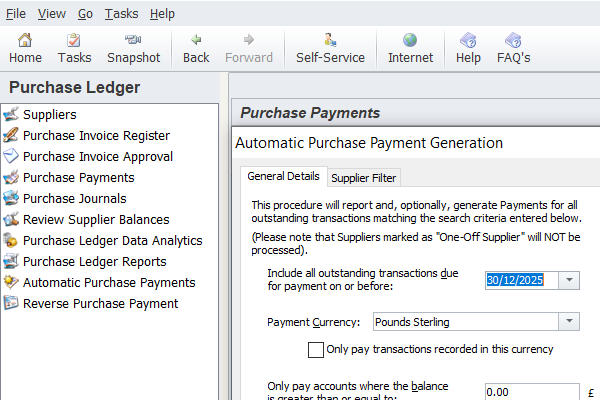
Task: Click the Purchase Payments panel heading
Action: coord(310,113)
